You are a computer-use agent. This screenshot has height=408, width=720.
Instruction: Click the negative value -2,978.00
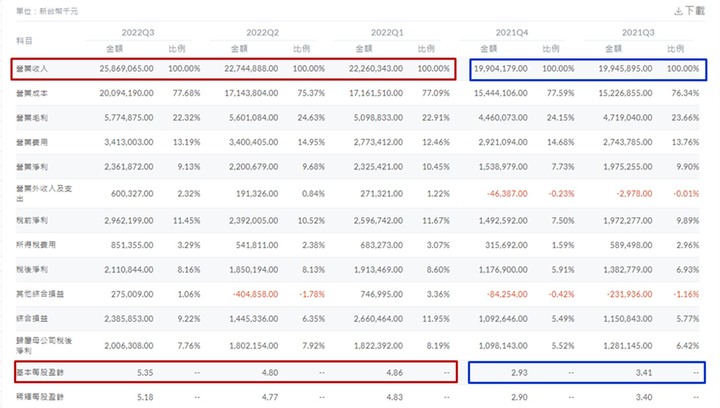click(x=634, y=194)
